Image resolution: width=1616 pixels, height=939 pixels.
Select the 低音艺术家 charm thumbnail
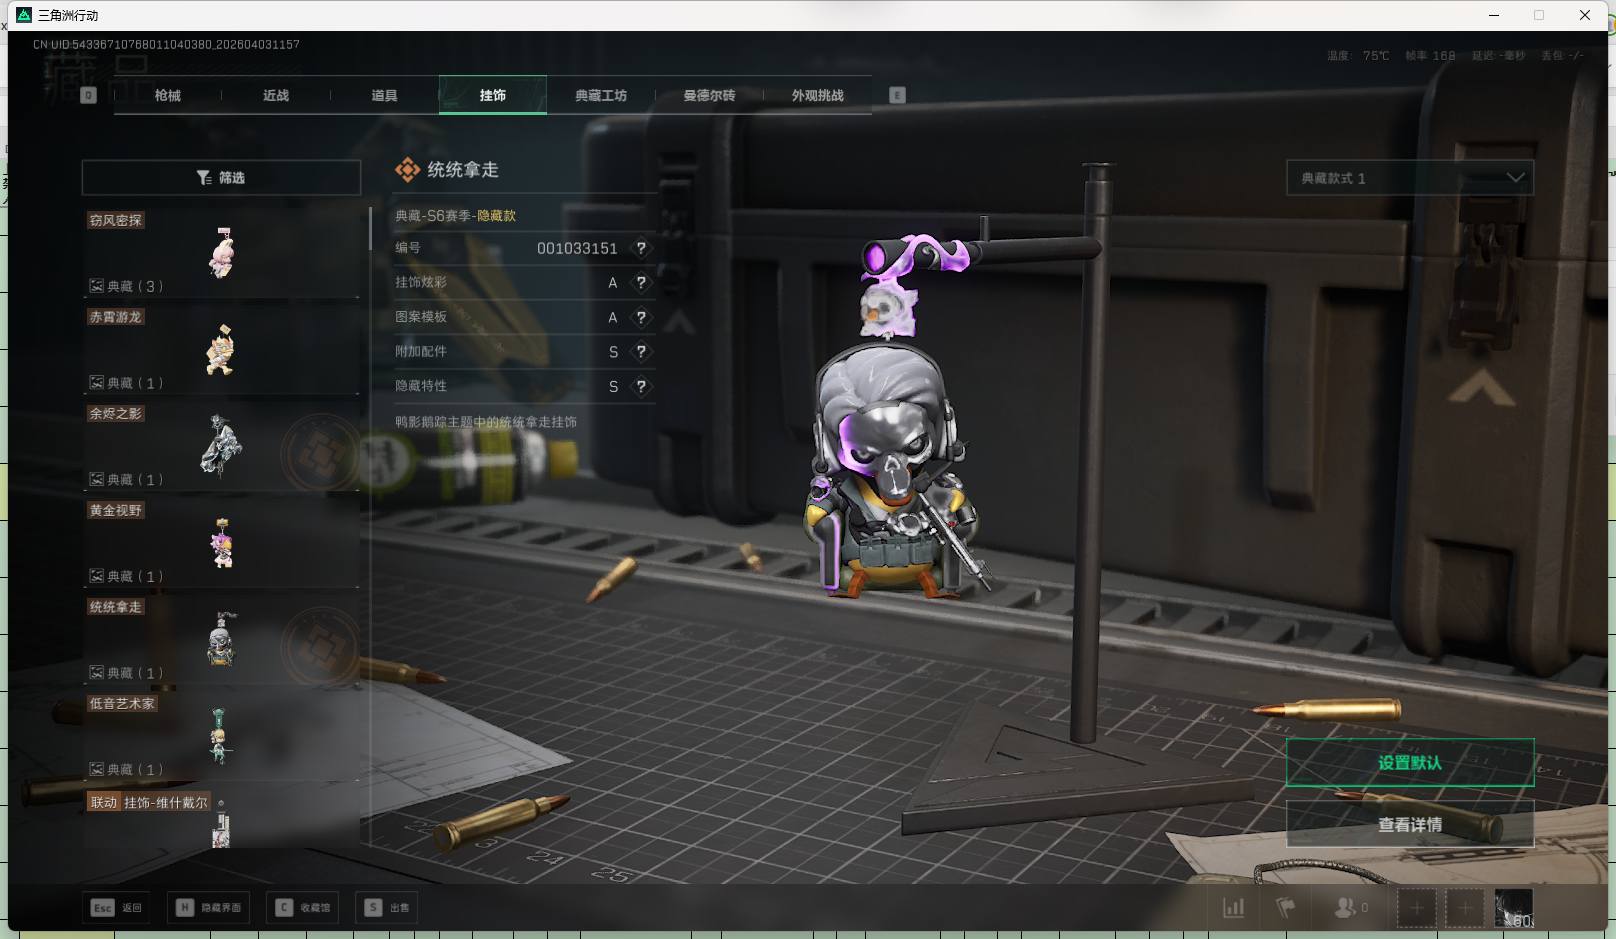[x=220, y=735]
